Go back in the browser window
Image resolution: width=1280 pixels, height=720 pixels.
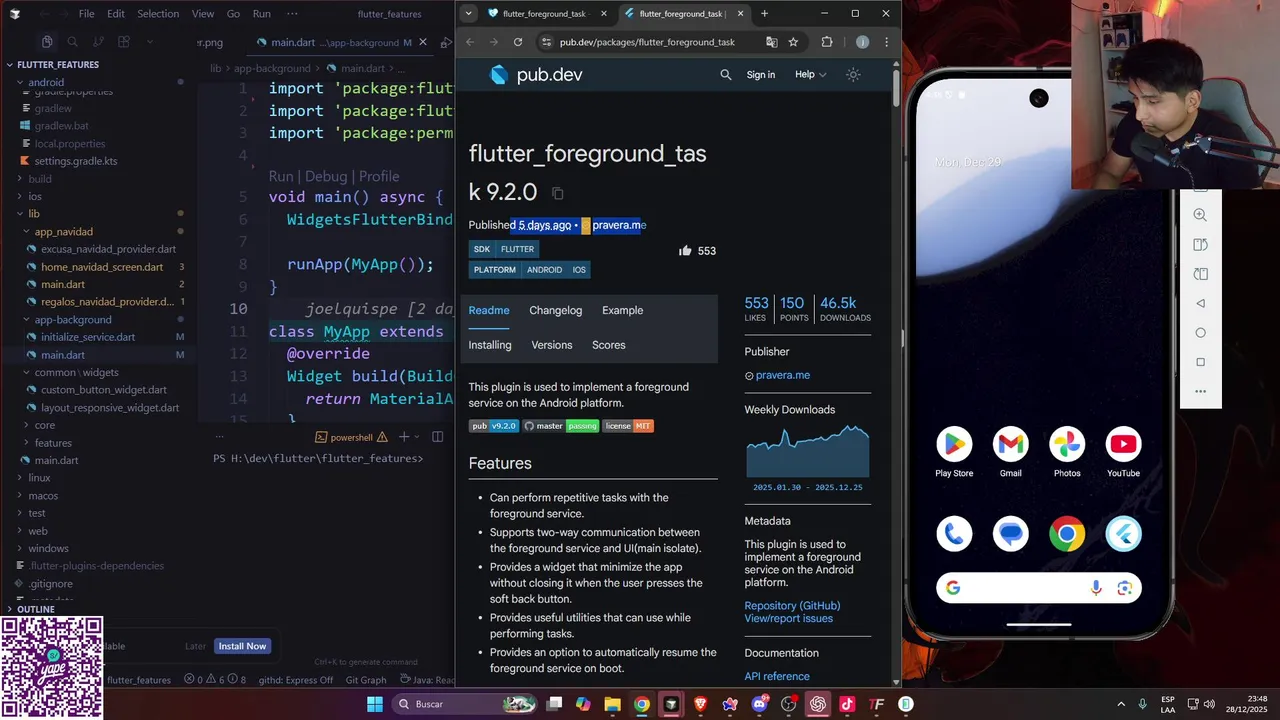(x=470, y=42)
